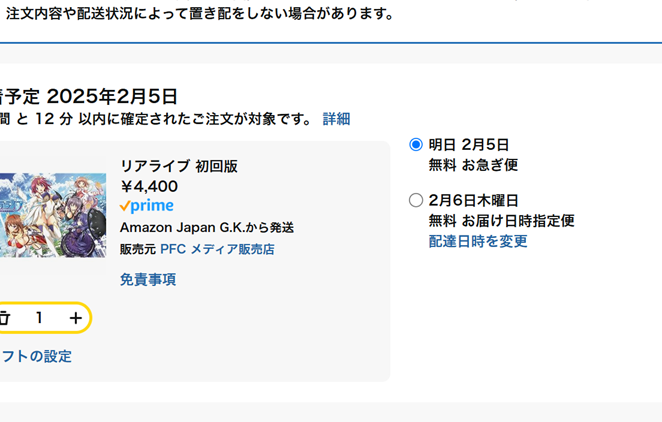Click the 販売元 seller label
This screenshot has width=662, height=422.
click(138, 249)
